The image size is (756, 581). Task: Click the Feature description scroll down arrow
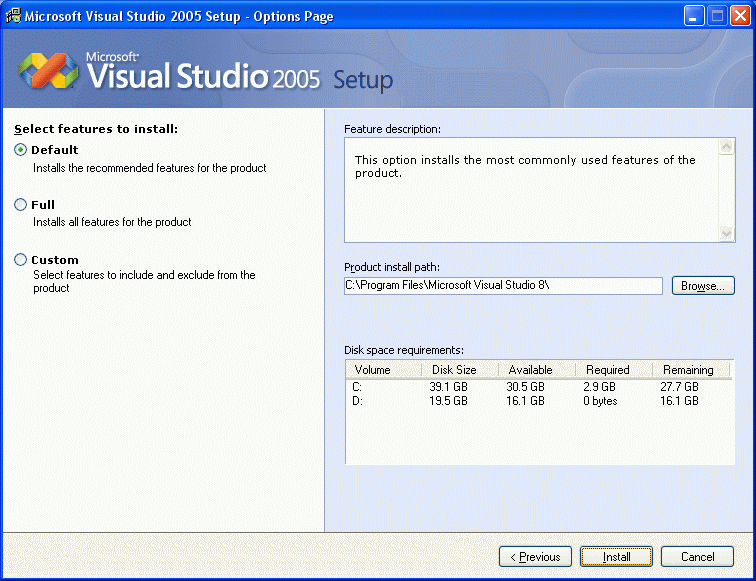[x=727, y=233]
